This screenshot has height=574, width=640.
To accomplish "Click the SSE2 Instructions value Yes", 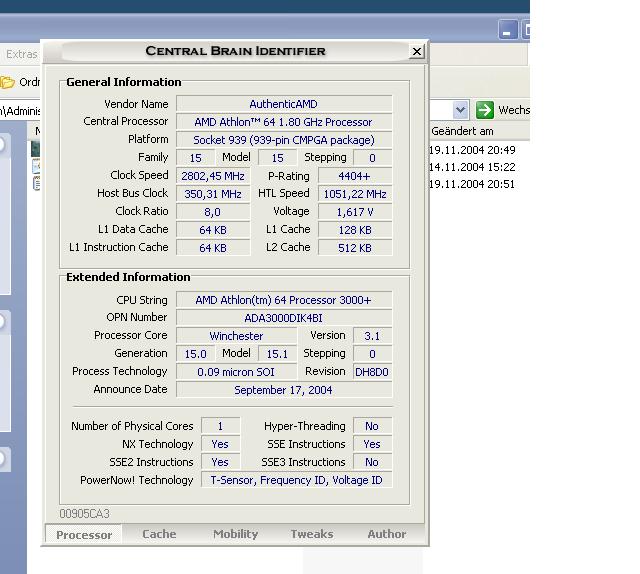I will click(220, 462).
